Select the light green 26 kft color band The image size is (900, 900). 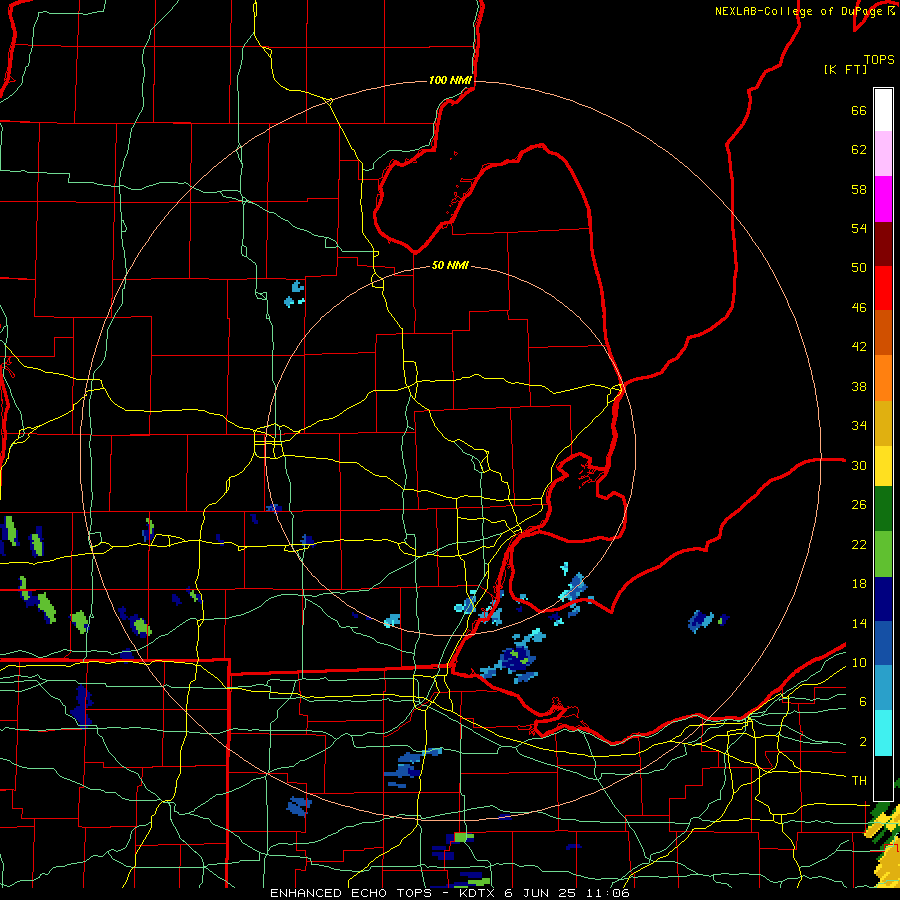click(x=883, y=554)
